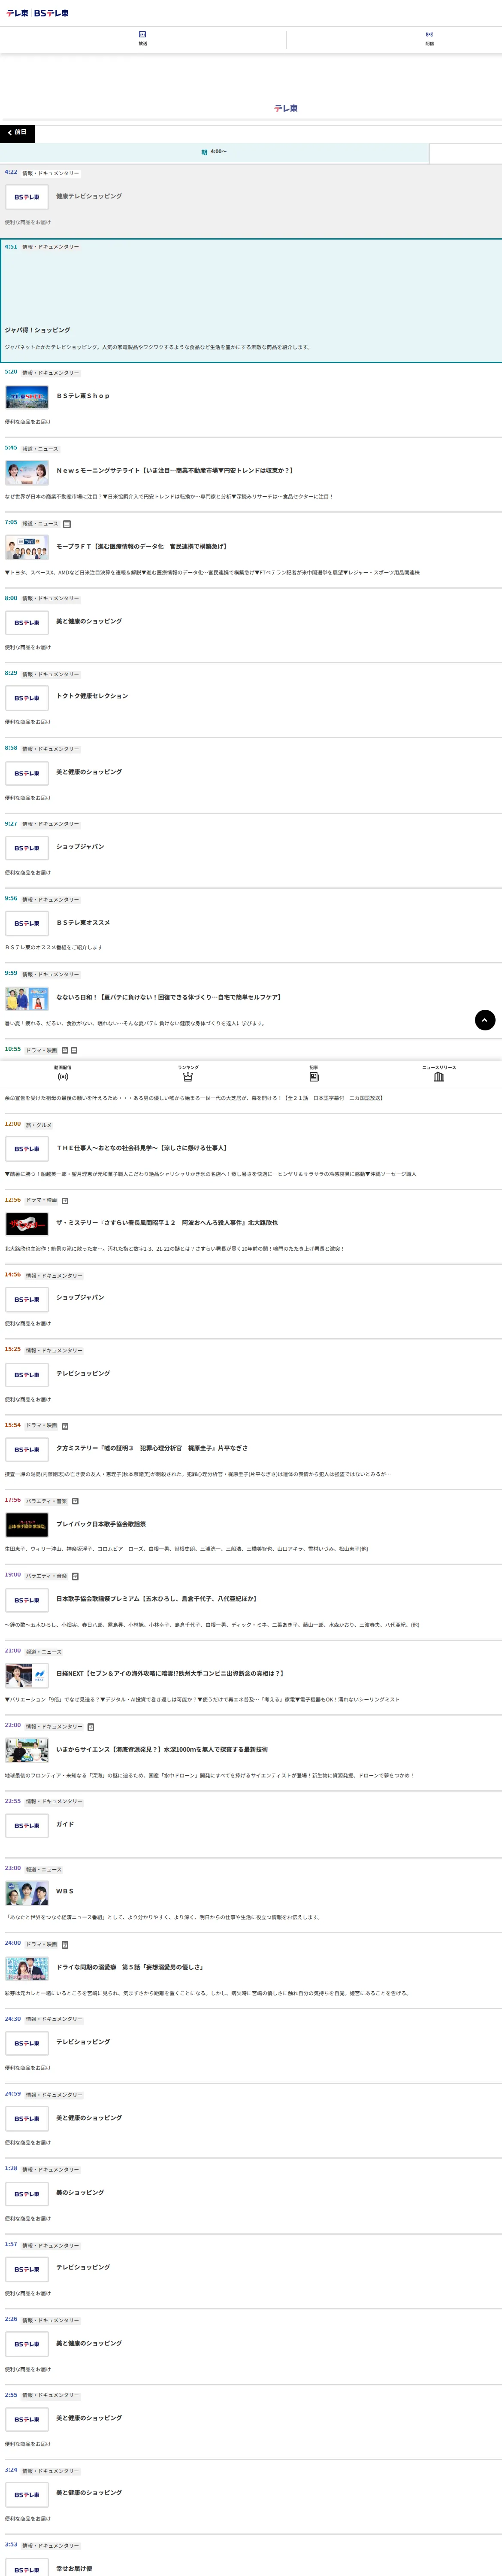
Task: Switch to the 放送 tab
Action: coord(143,39)
